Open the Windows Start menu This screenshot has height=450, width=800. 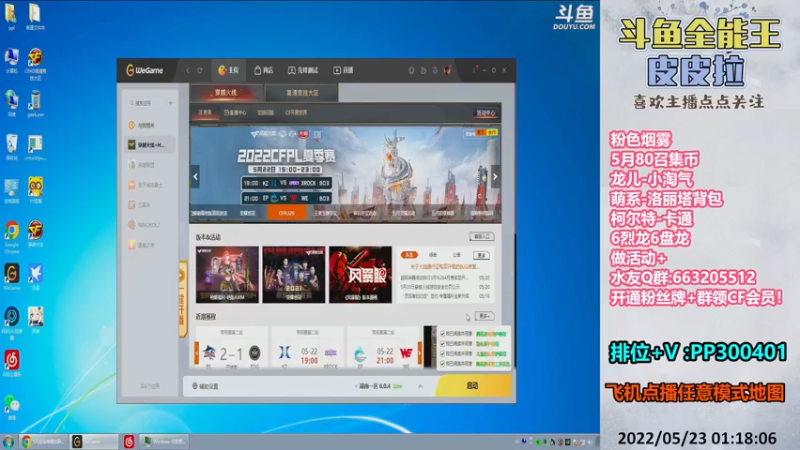coord(8,441)
